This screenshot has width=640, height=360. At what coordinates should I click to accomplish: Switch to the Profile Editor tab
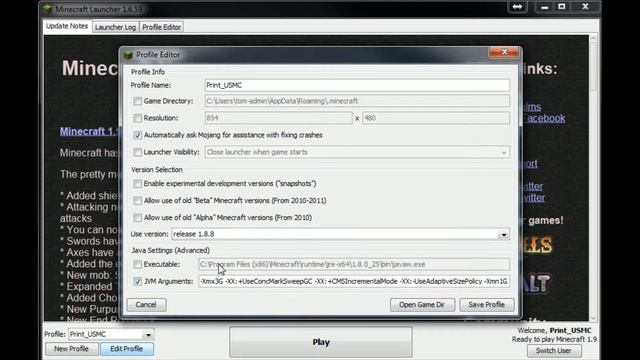pos(162,27)
